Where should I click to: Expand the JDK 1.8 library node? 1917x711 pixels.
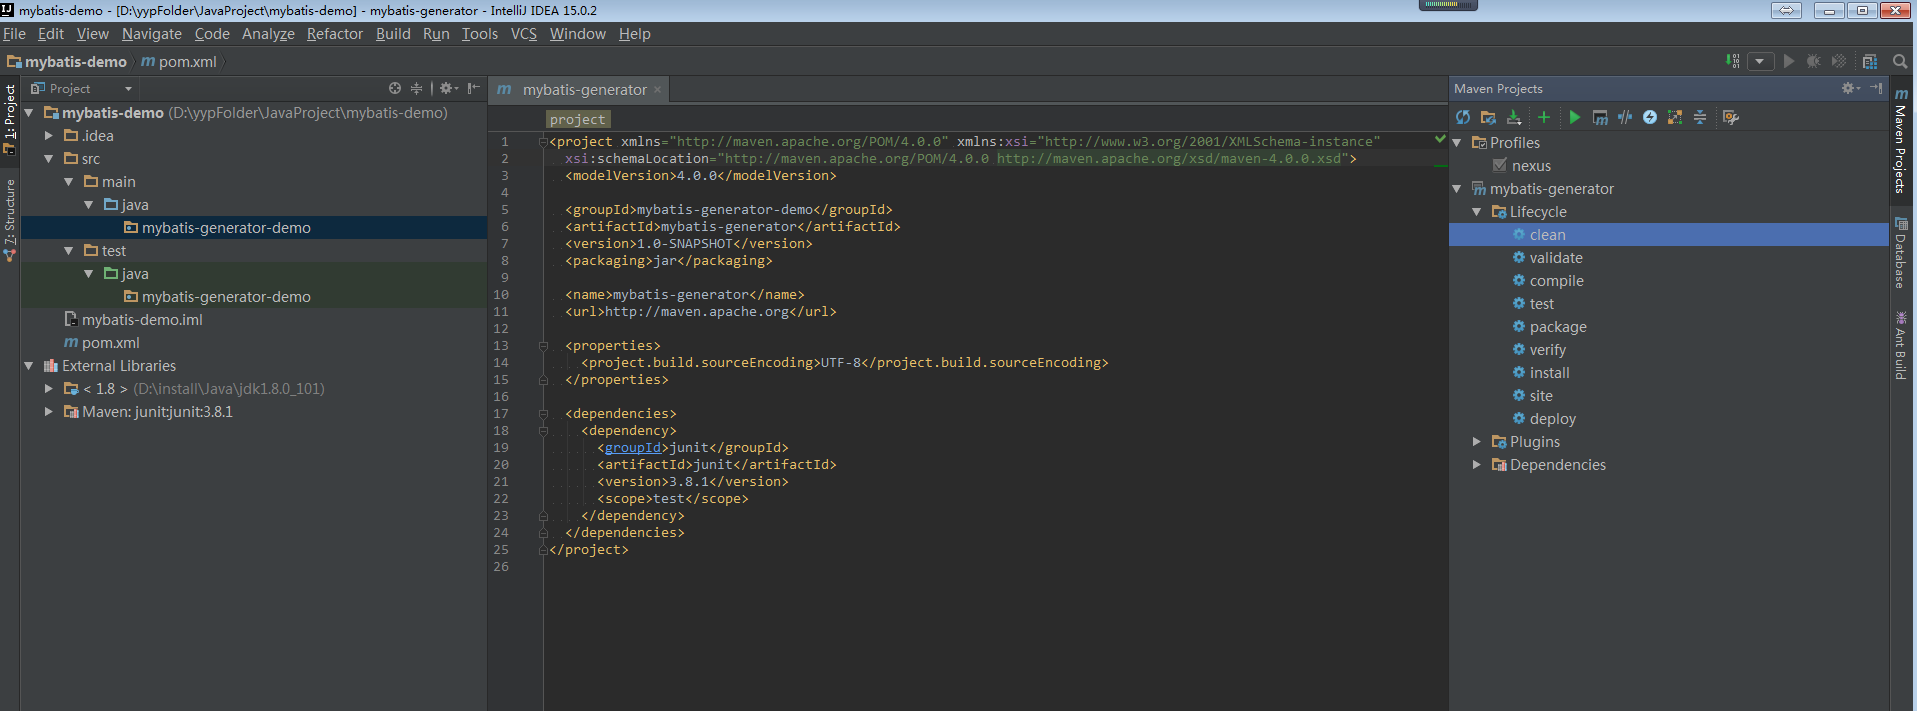(x=49, y=389)
